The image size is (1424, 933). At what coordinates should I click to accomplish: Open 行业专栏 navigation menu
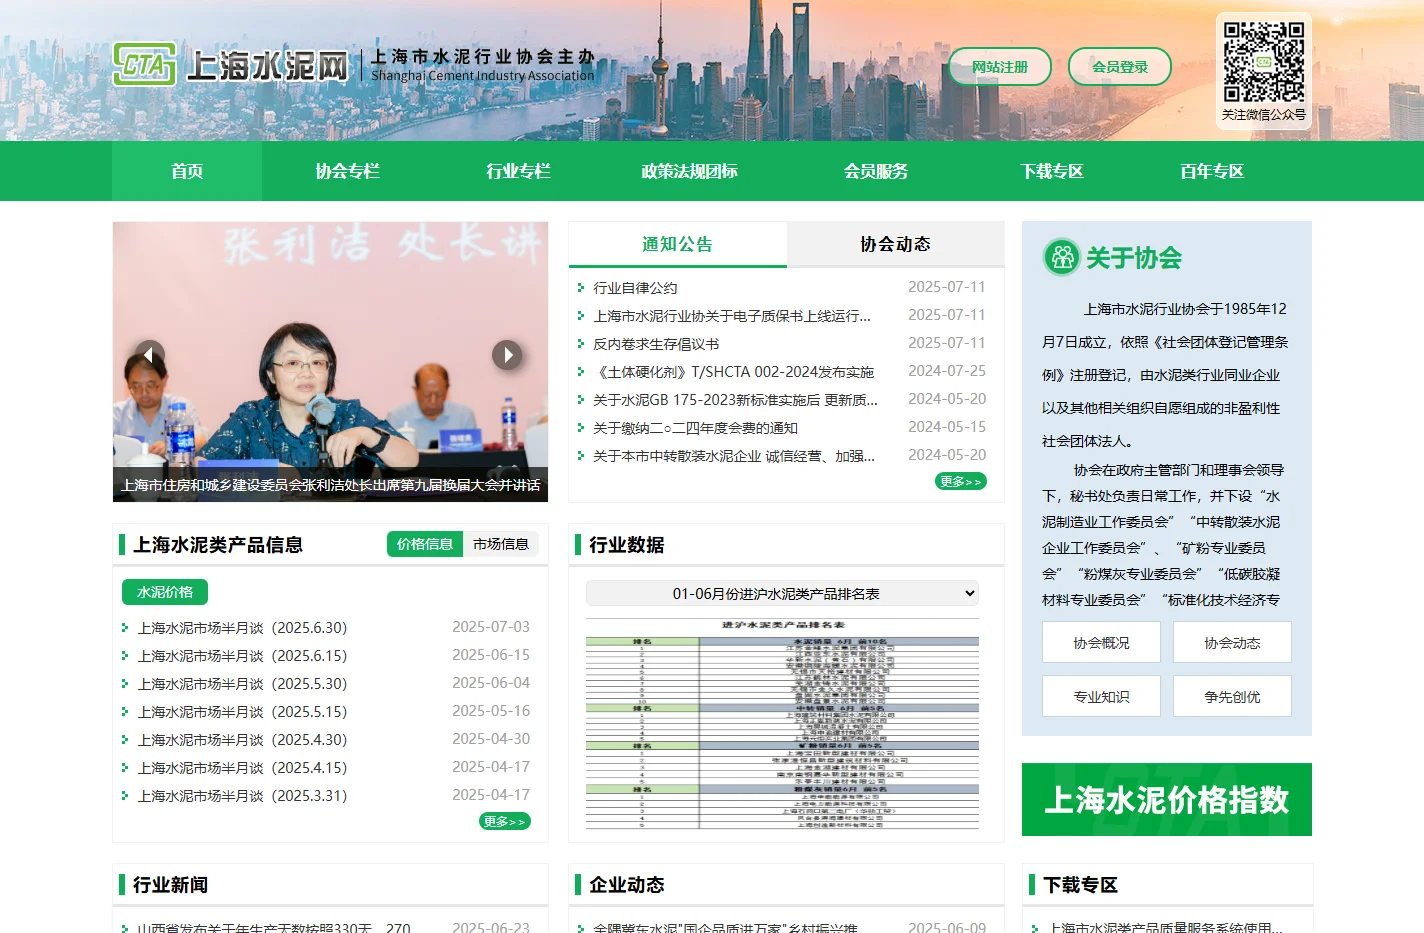tap(519, 171)
